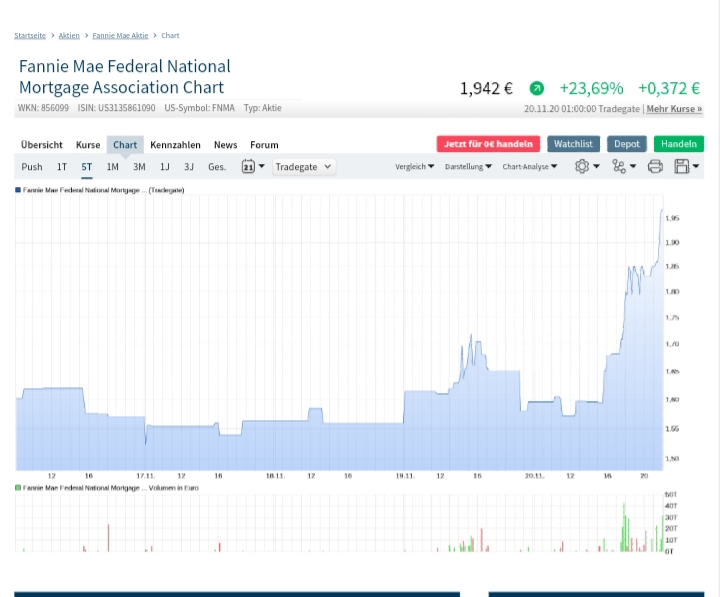Open the Forum tab
The width and height of the screenshot is (720, 597).
(x=264, y=145)
